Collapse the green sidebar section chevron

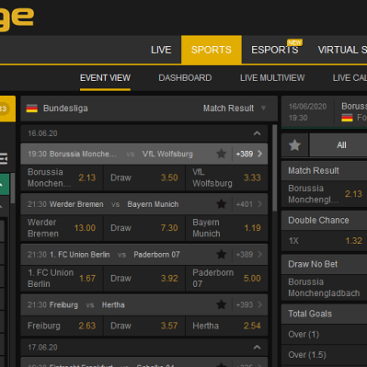tap(1, 184)
